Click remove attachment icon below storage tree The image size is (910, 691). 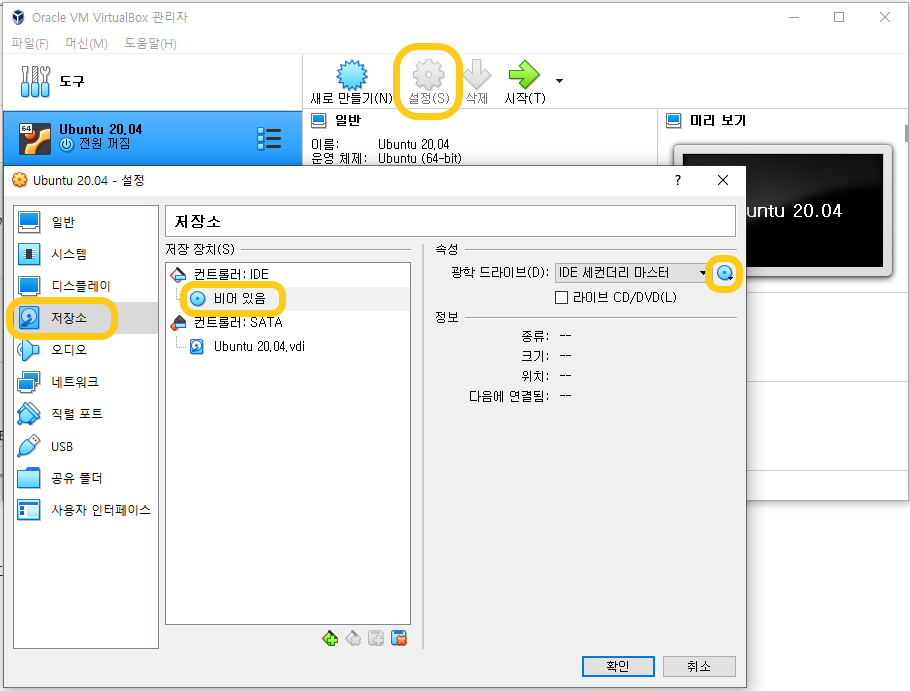[x=399, y=639]
